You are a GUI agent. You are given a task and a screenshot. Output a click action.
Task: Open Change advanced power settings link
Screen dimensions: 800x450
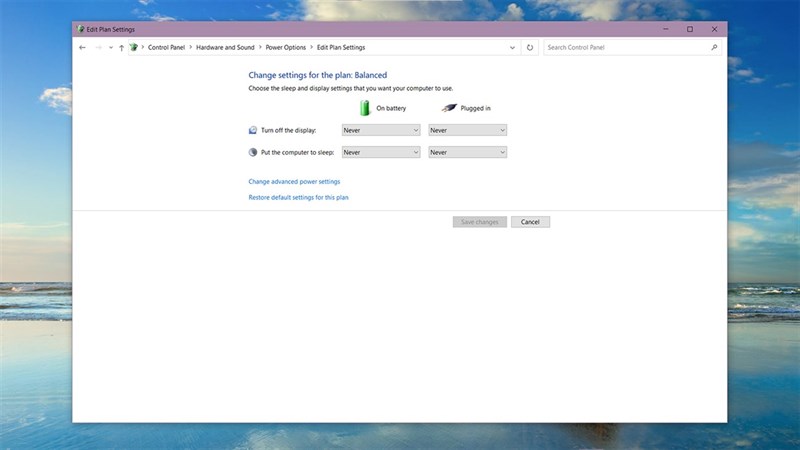coord(294,182)
